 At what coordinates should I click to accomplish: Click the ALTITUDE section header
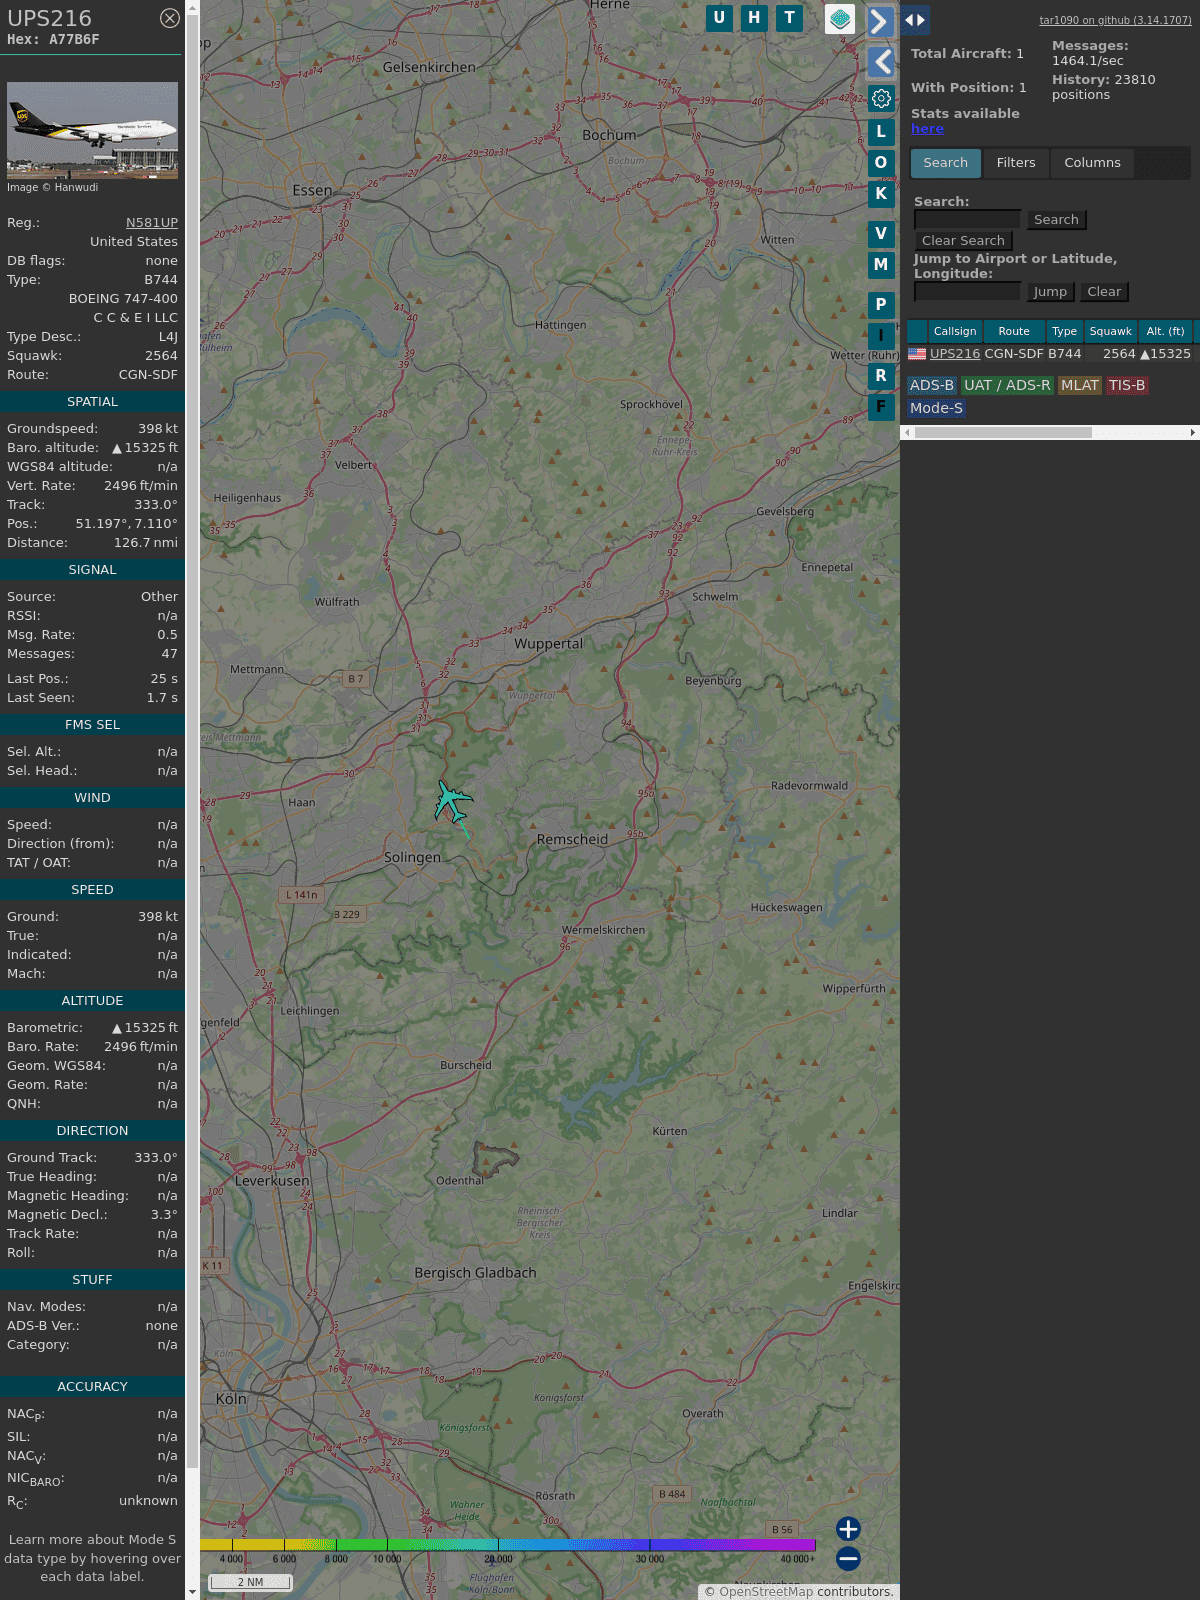92,1001
